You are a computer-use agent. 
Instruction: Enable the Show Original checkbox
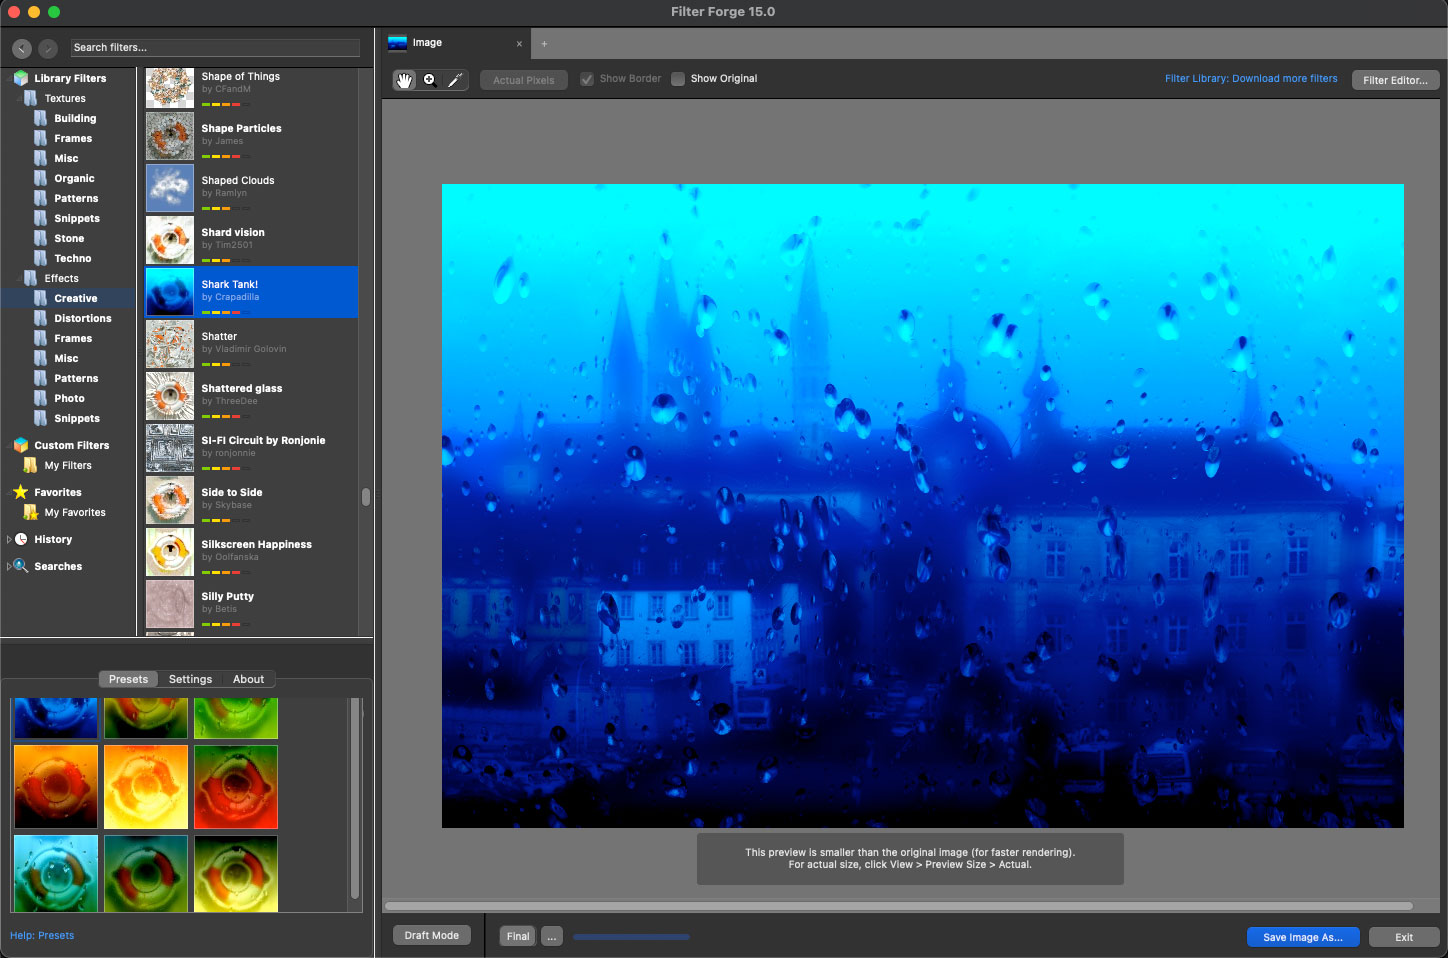pyautogui.click(x=678, y=79)
